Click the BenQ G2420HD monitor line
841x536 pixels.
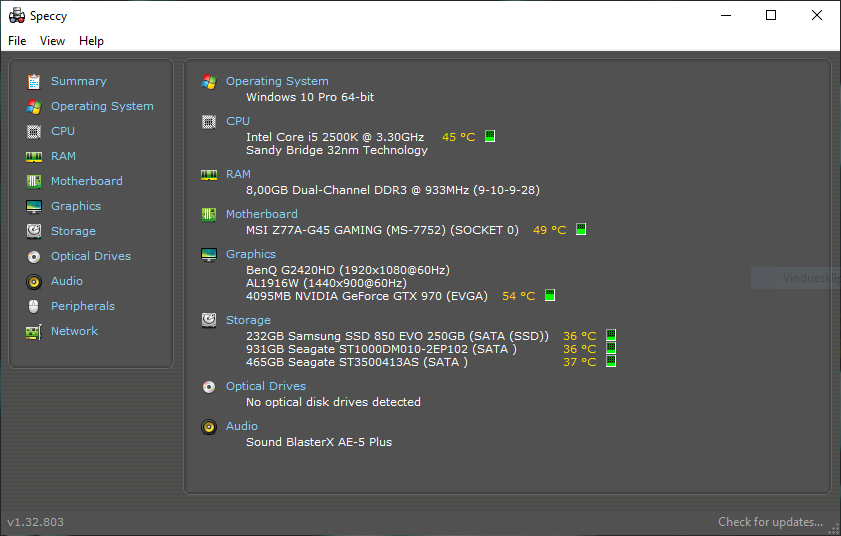348,270
